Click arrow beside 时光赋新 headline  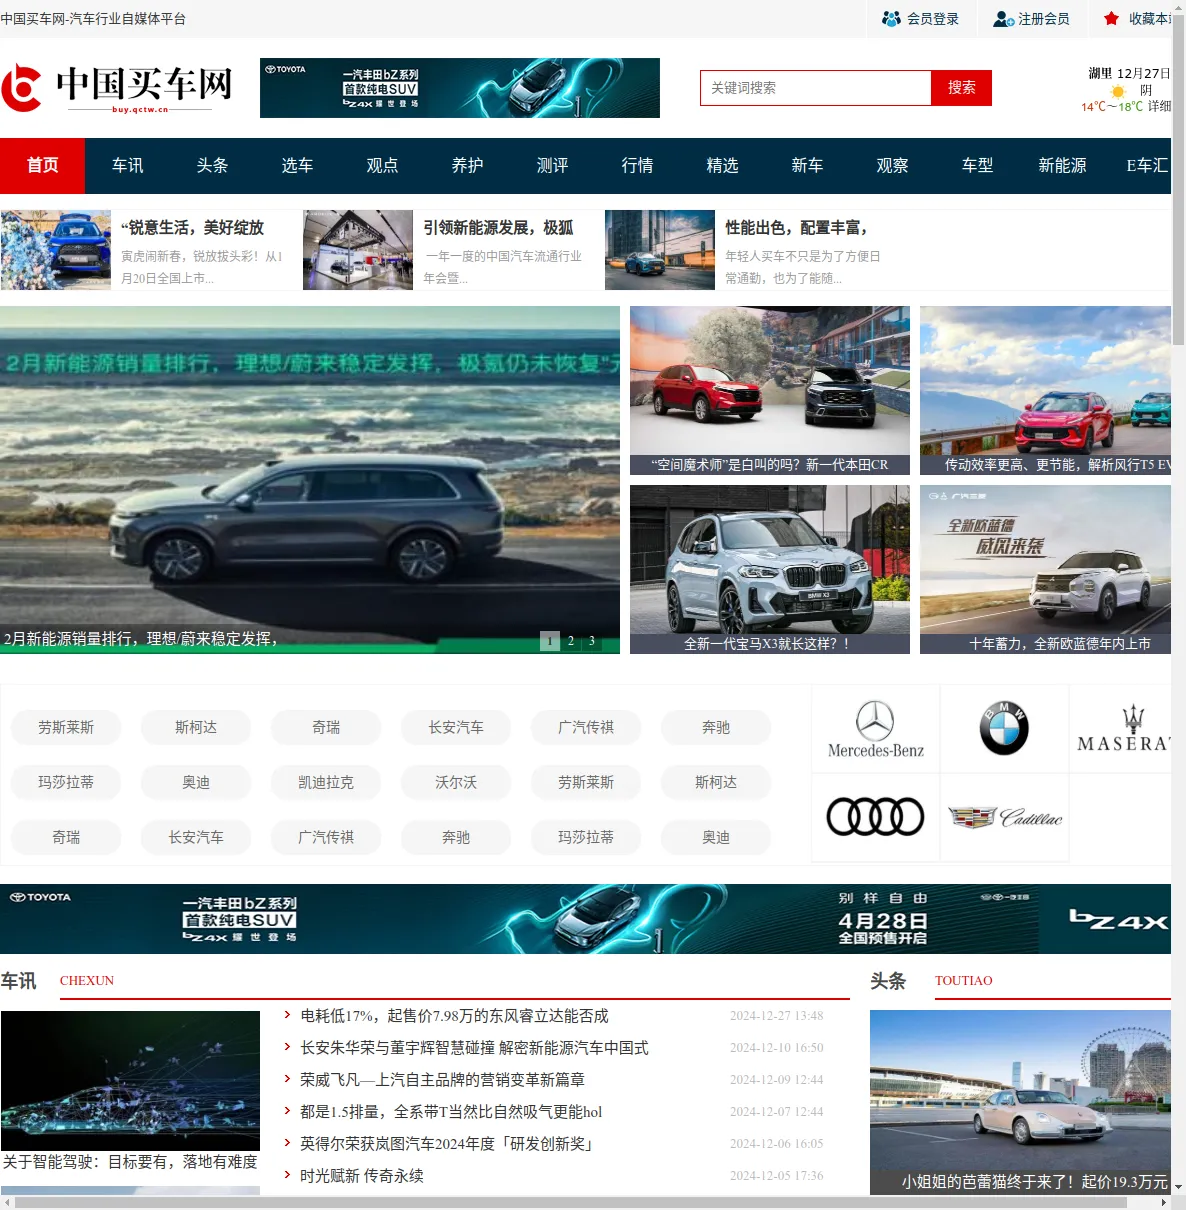click(x=288, y=1176)
